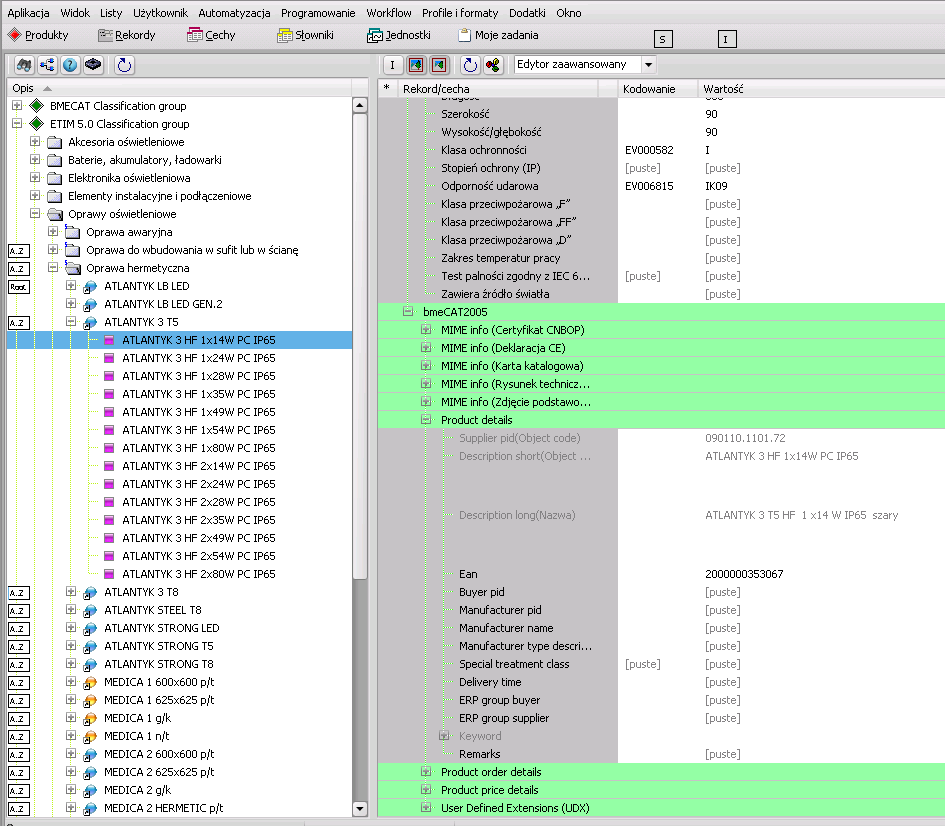Click the blue lamp icon of ATLANTYK LB LED
This screenshot has height=826, width=945.
(x=90, y=287)
